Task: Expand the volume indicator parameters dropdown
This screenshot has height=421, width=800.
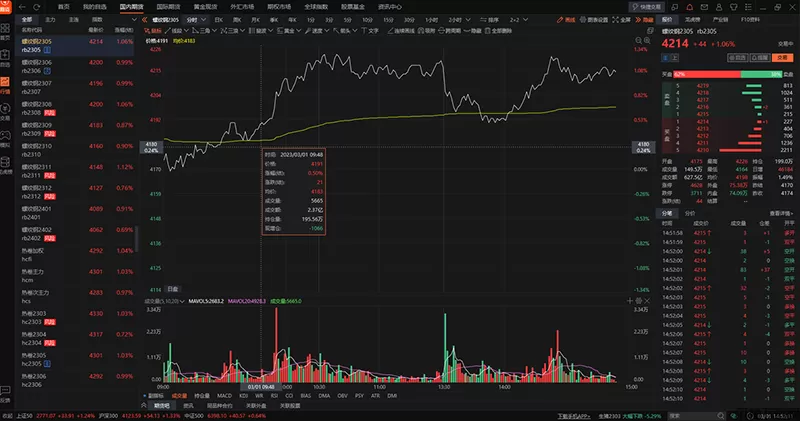Action: pyautogui.click(x=182, y=301)
